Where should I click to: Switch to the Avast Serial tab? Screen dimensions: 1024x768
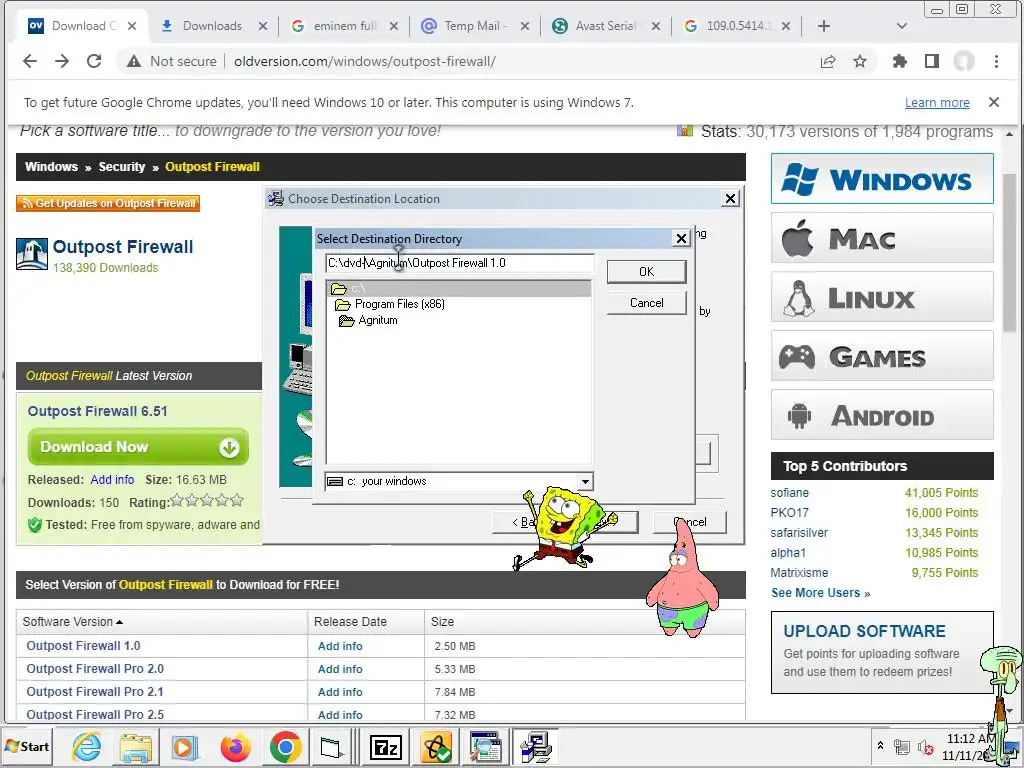[x=605, y=26]
